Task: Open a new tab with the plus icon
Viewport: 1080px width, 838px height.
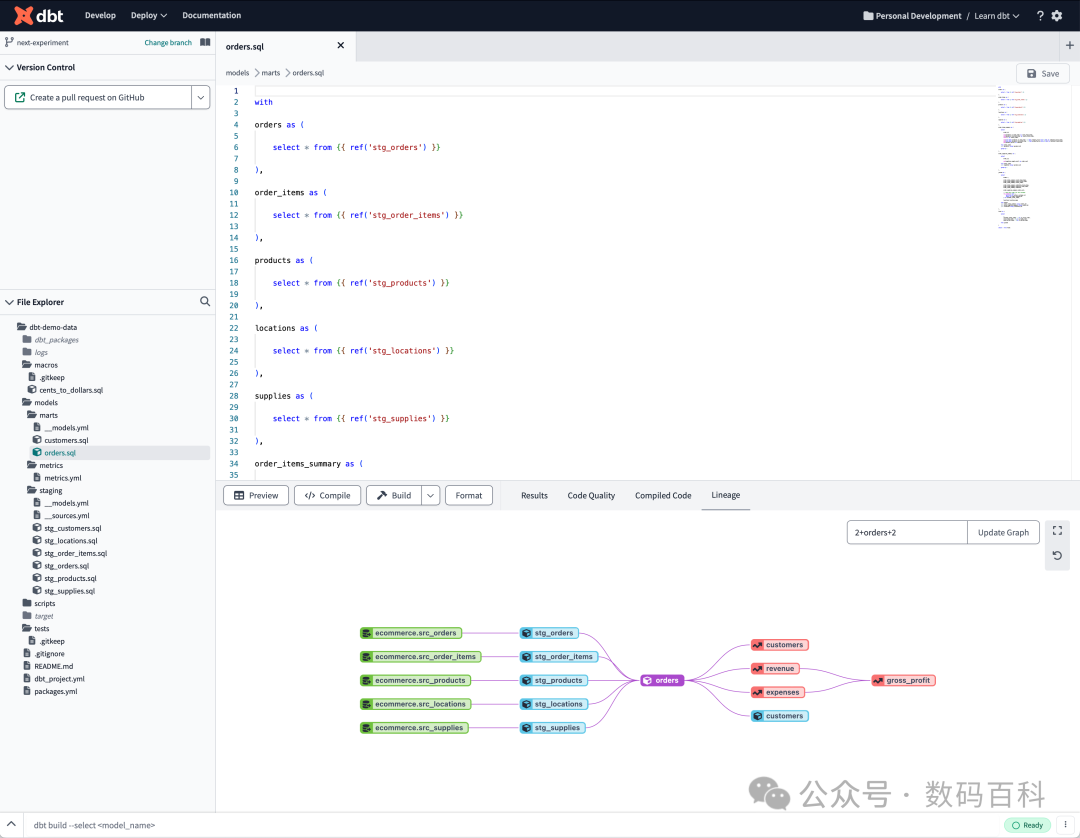Action: pyautogui.click(x=1069, y=46)
